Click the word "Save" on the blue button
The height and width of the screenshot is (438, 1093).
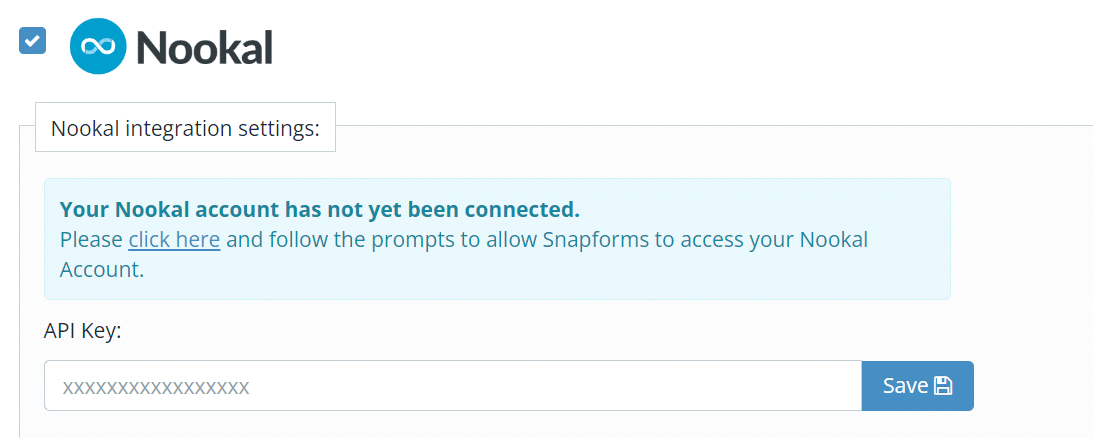point(905,386)
